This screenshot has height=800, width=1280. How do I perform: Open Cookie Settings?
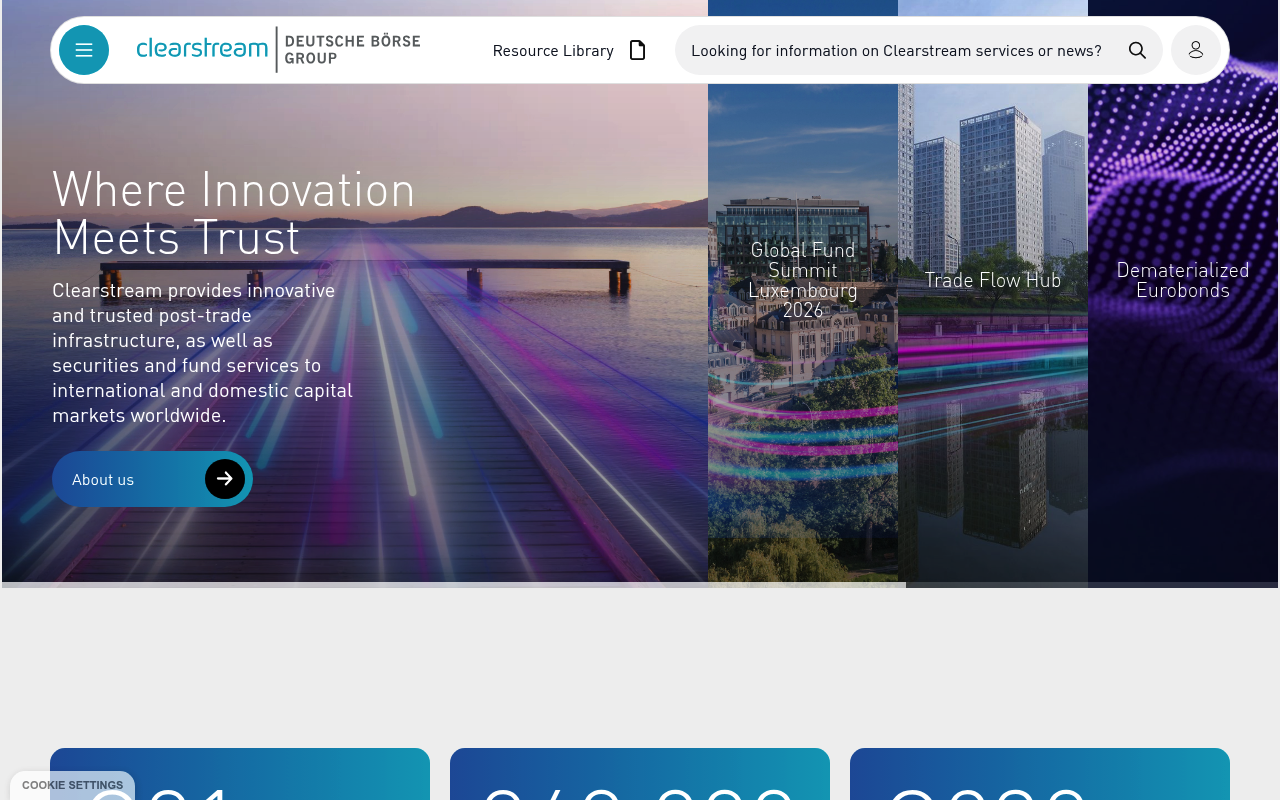tap(72, 785)
